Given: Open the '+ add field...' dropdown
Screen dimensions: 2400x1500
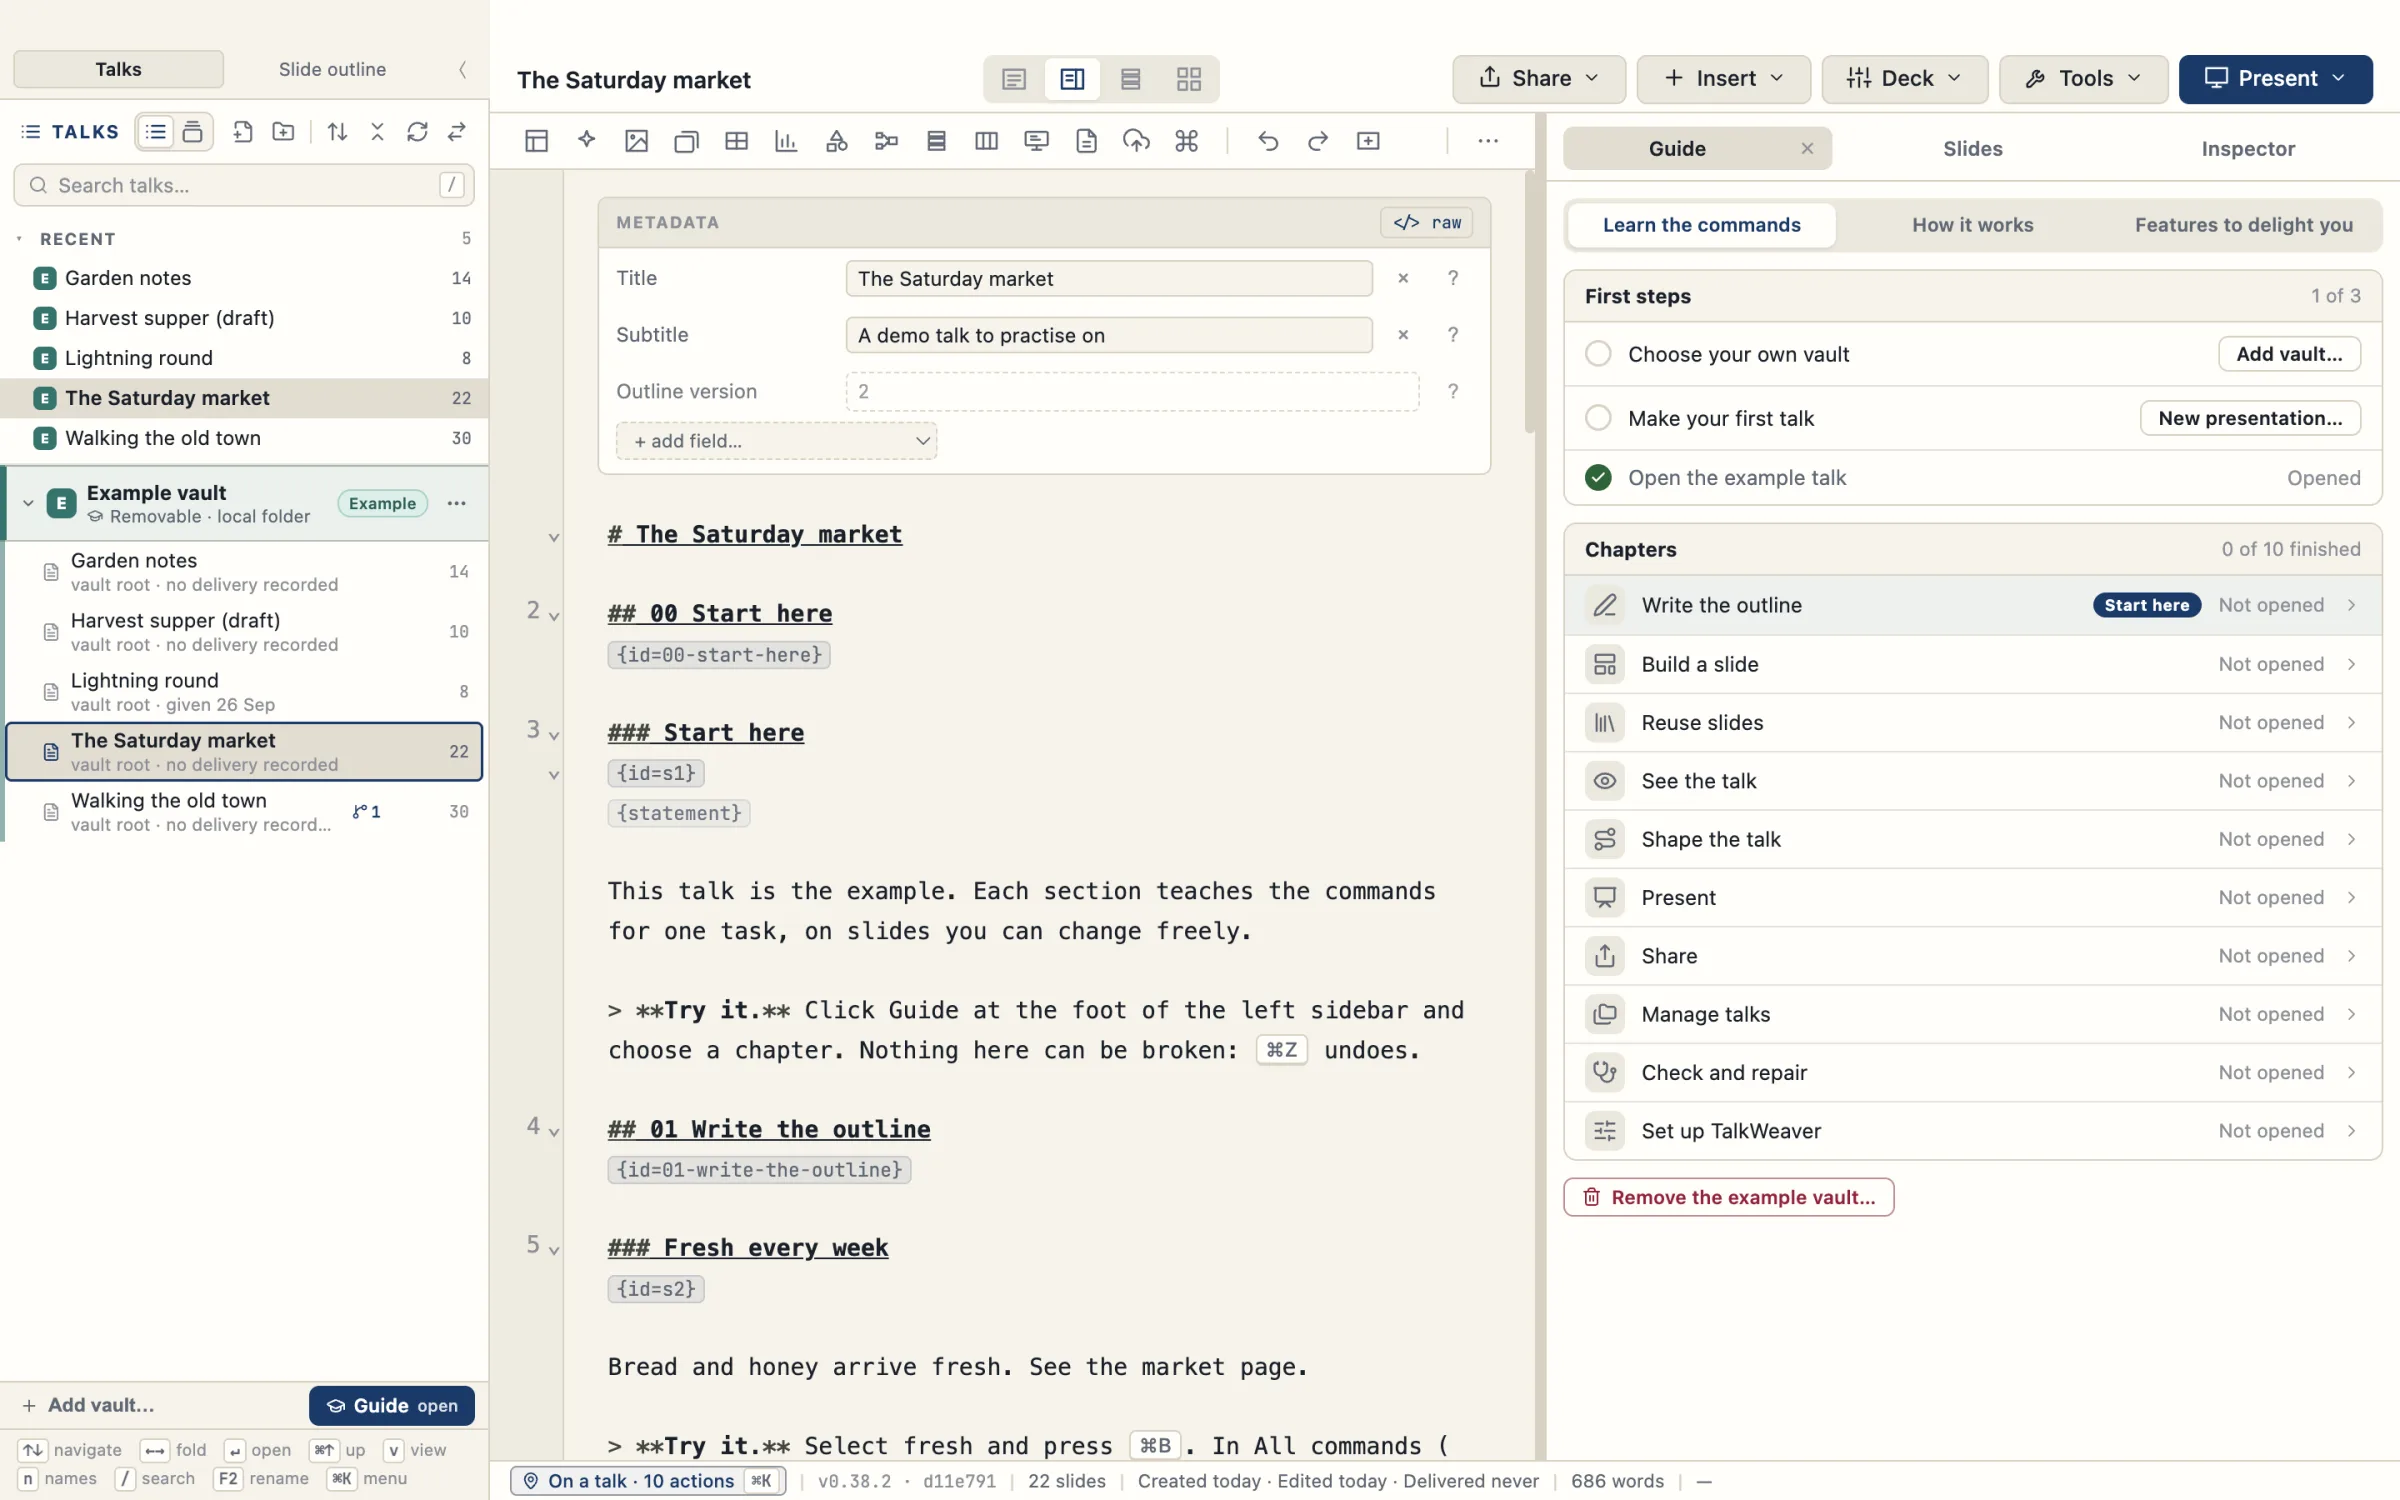Looking at the screenshot, I should (x=777, y=441).
